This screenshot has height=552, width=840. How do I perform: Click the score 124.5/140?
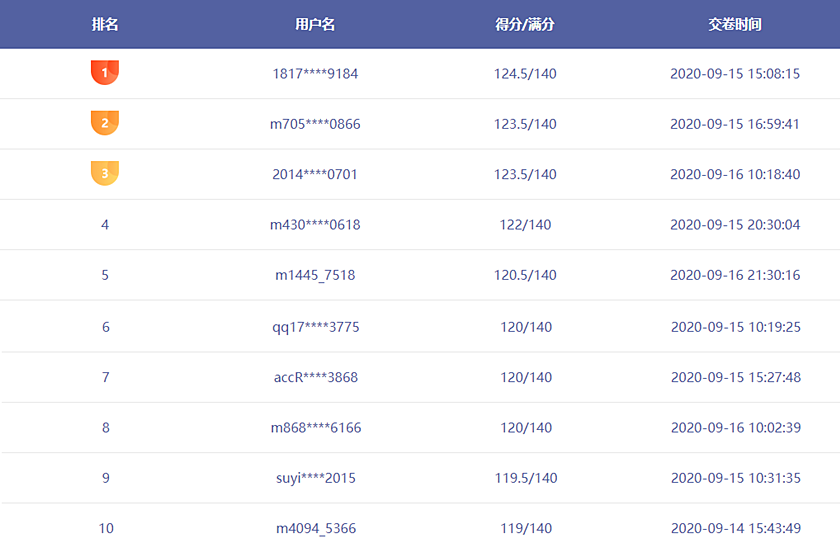[x=525, y=74]
